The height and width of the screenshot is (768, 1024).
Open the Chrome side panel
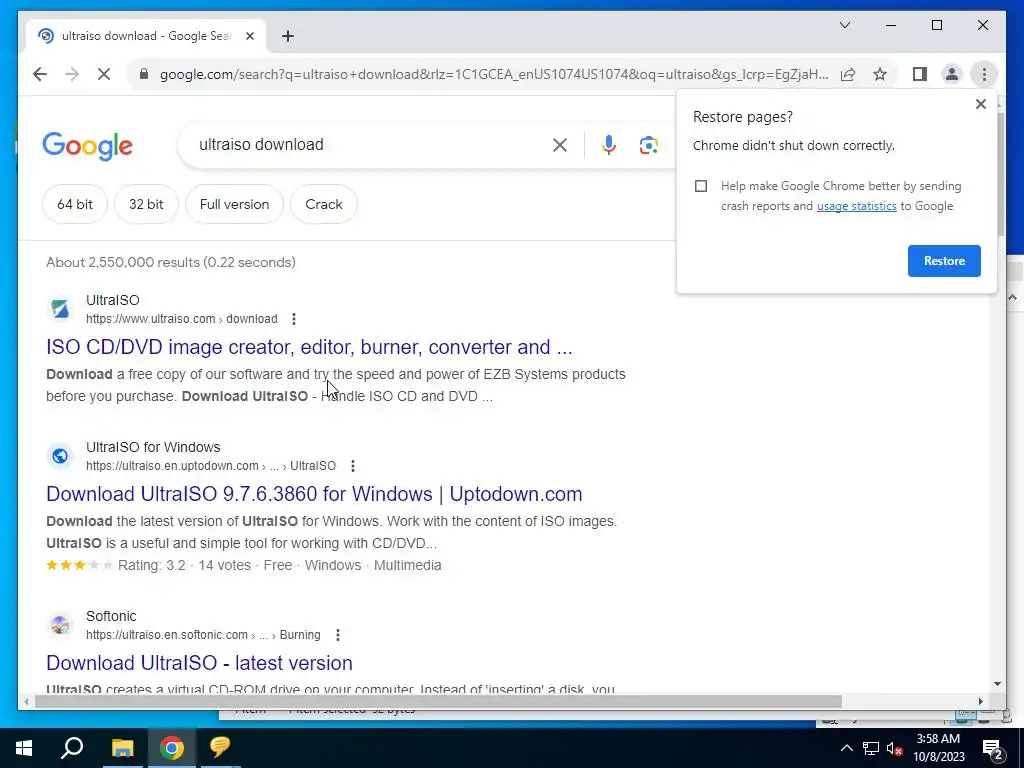pyautogui.click(x=920, y=74)
